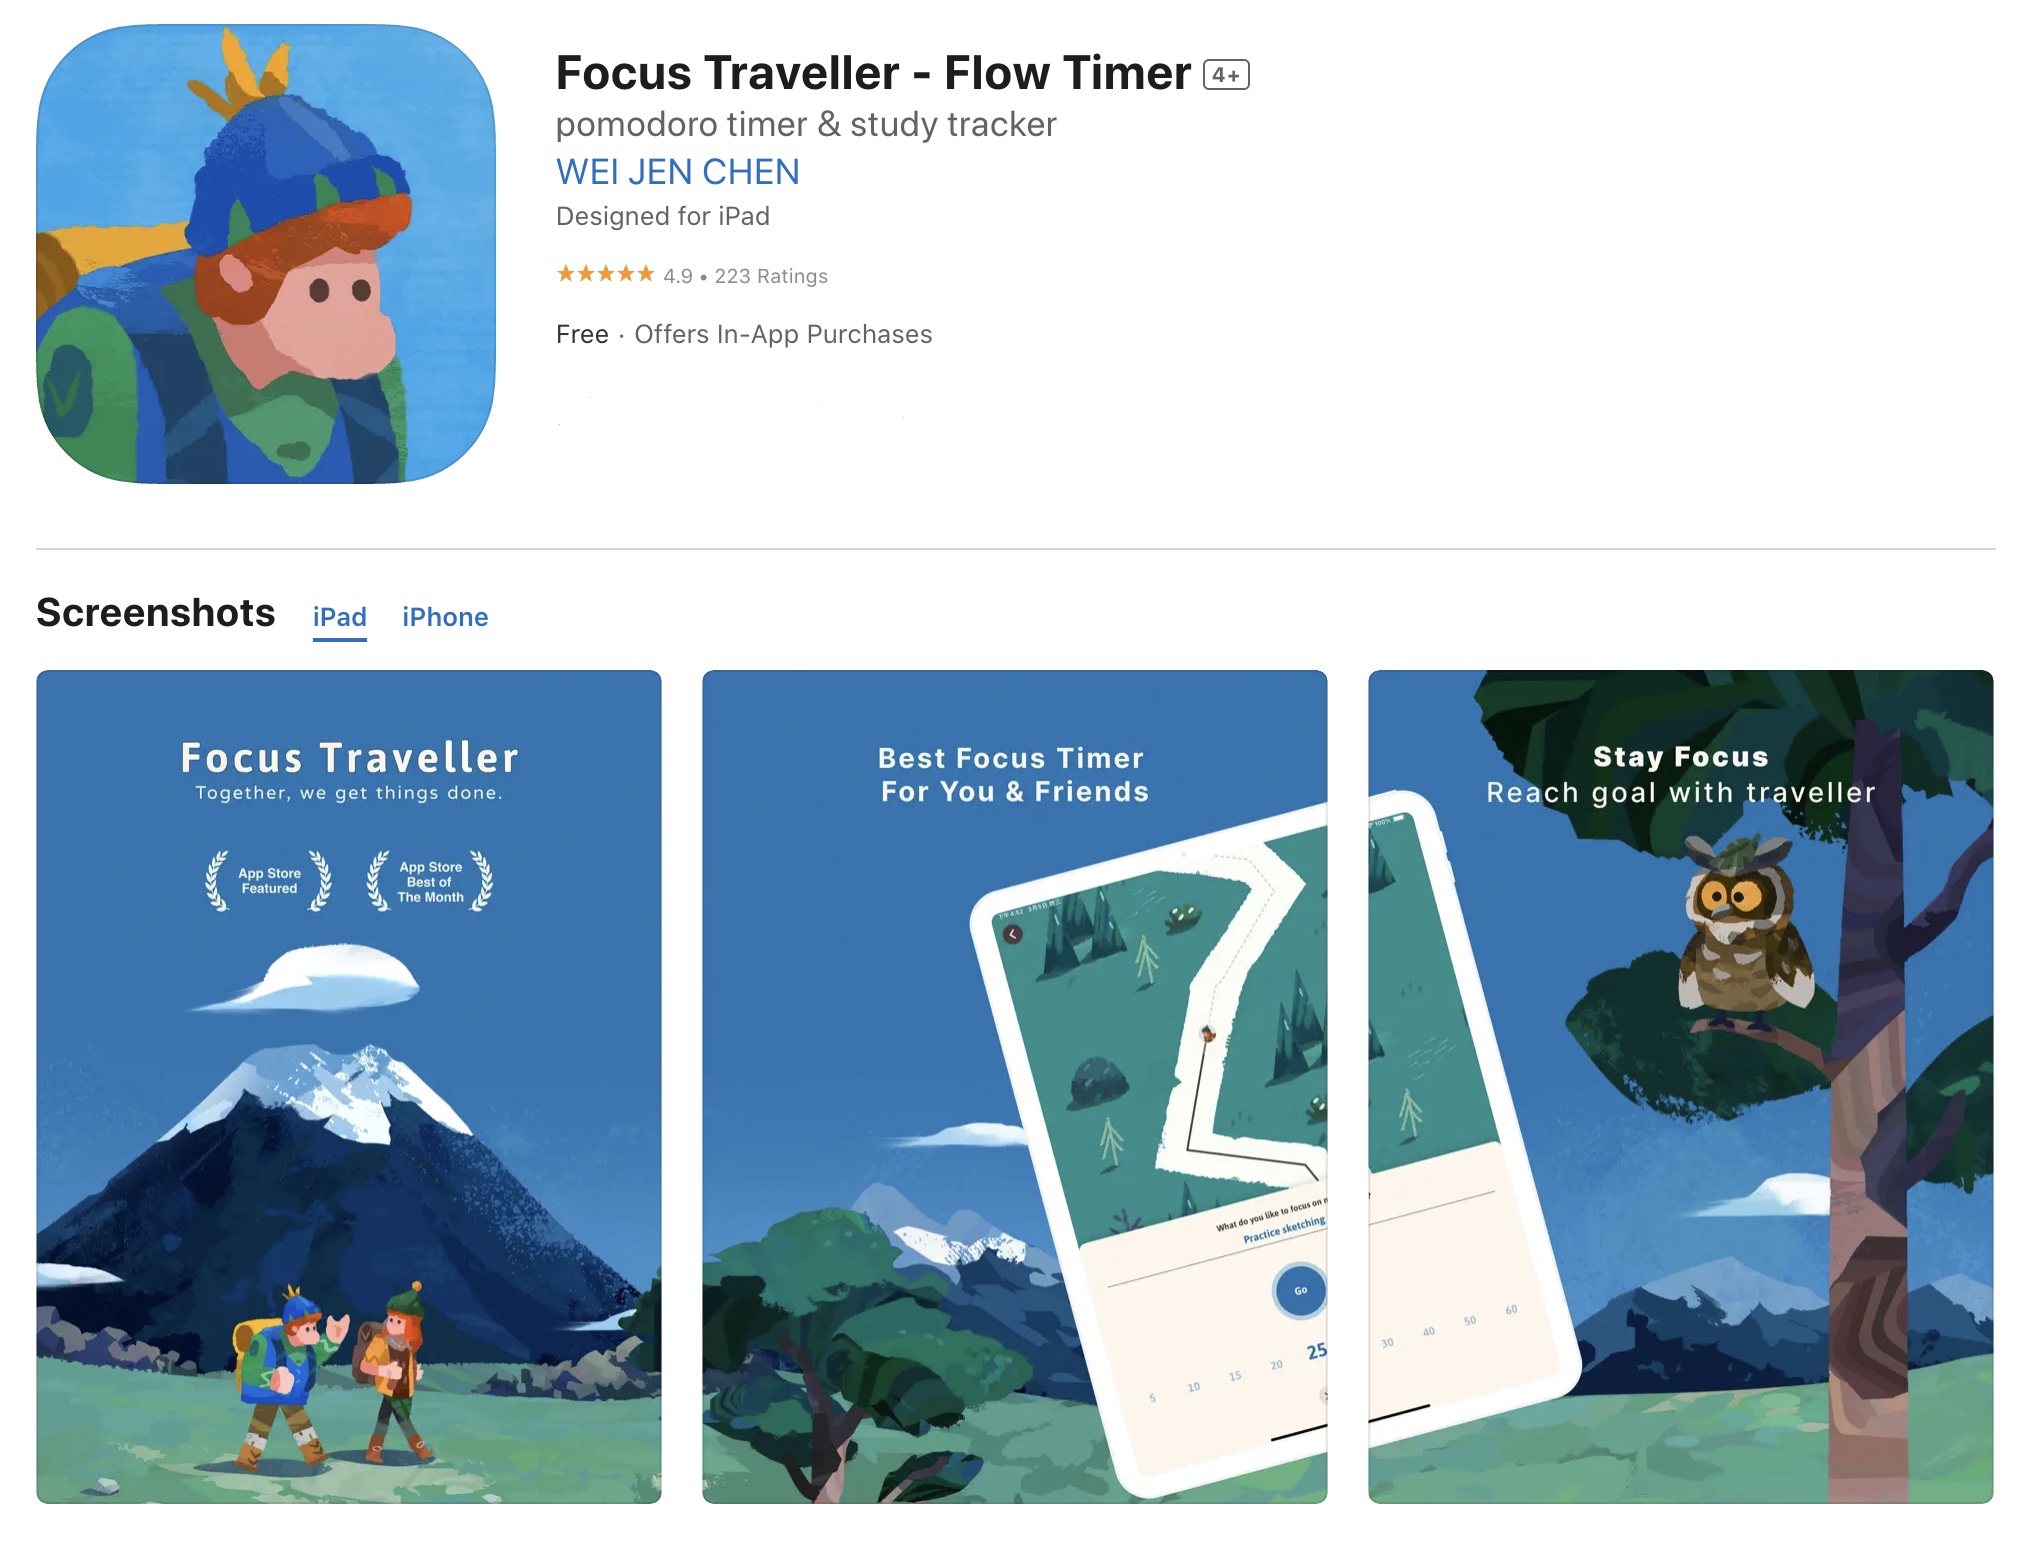Click the five-star rating icons
The height and width of the screenshot is (1541, 2029).
tap(605, 274)
